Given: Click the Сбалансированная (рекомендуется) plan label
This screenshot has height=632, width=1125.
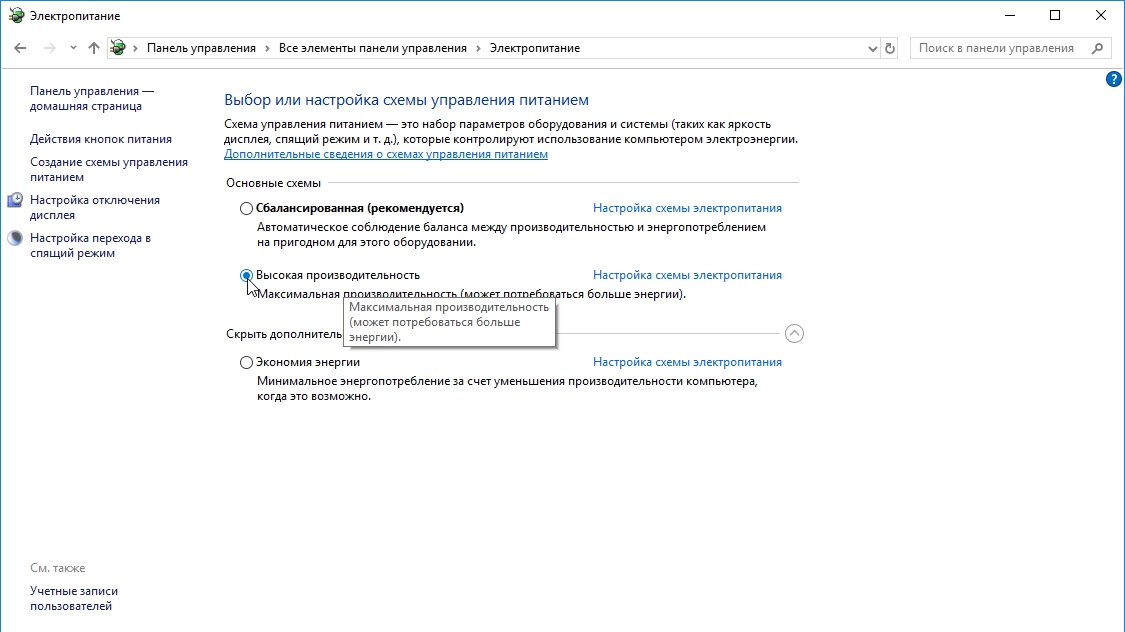Looking at the screenshot, I should click(359, 208).
